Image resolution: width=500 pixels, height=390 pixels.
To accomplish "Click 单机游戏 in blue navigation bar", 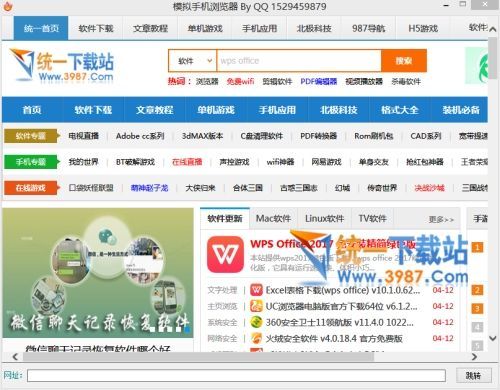I will pyautogui.click(x=216, y=110).
